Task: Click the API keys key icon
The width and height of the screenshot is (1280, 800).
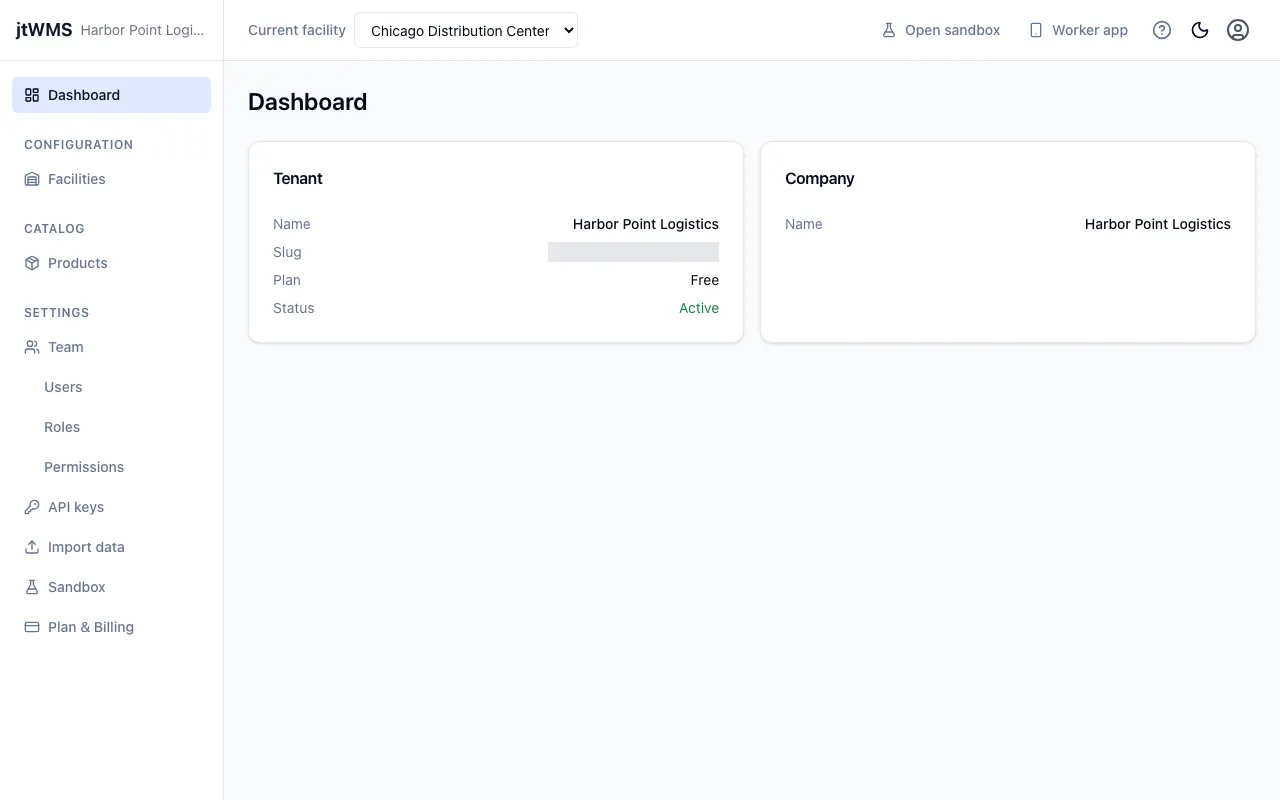Action: pyautogui.click(x=32, y=507)
